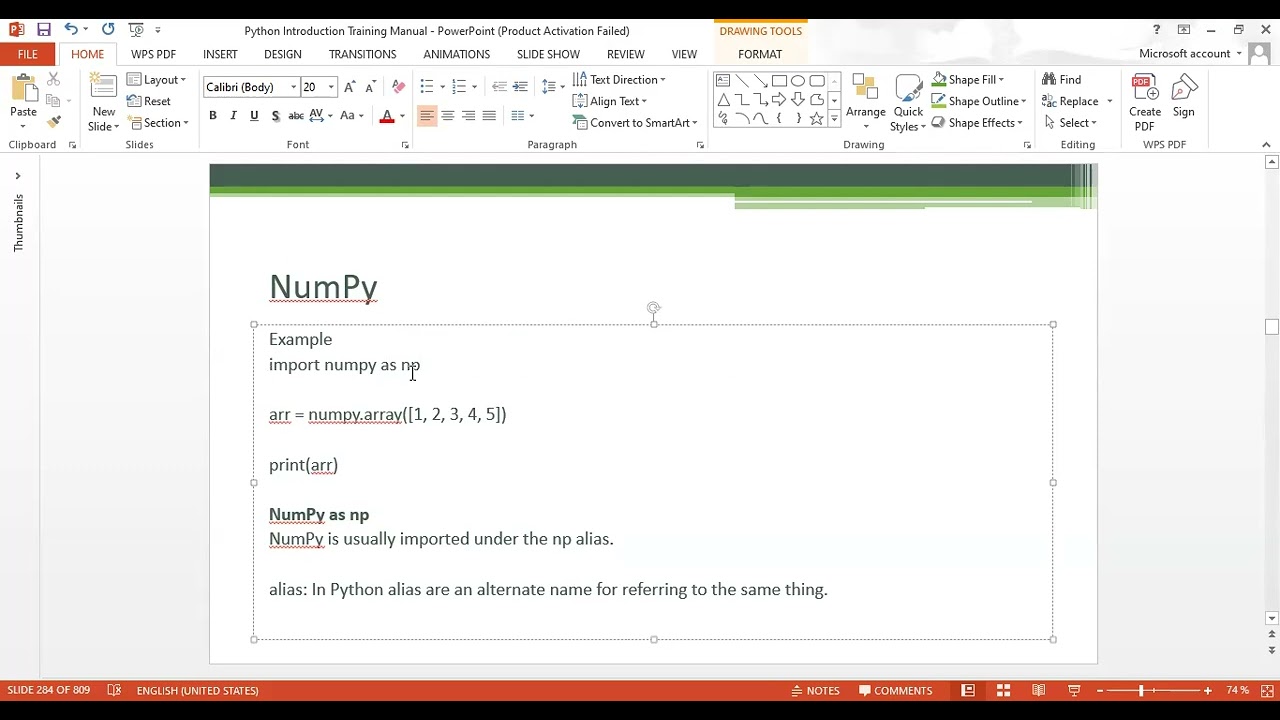1280x720 pixels.
Task: Undo the last action
Action: pyautogui.click(x=70, y=30)
